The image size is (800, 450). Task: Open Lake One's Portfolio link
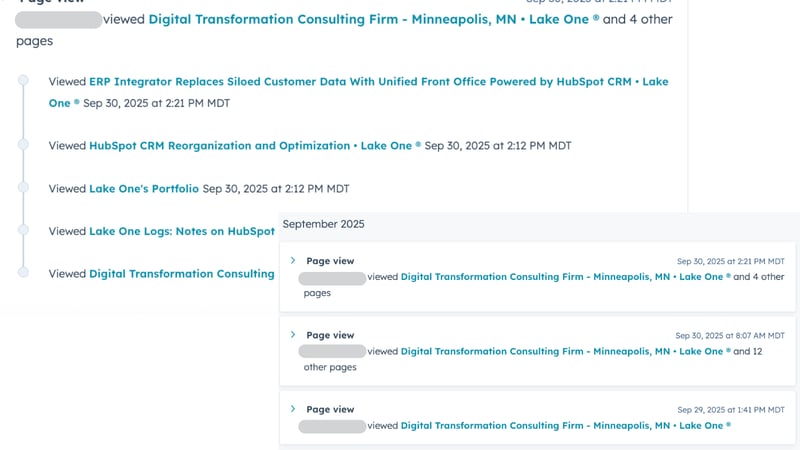click(x=144, y=188)
